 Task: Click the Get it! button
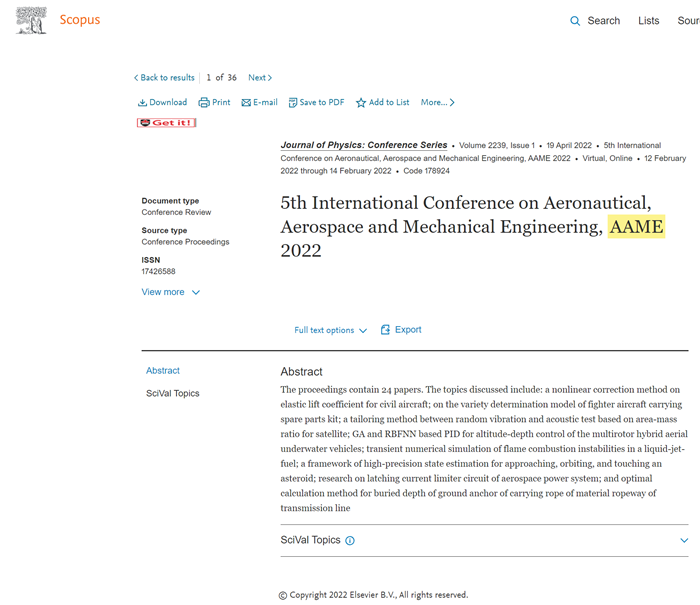[x=167, y=123]
